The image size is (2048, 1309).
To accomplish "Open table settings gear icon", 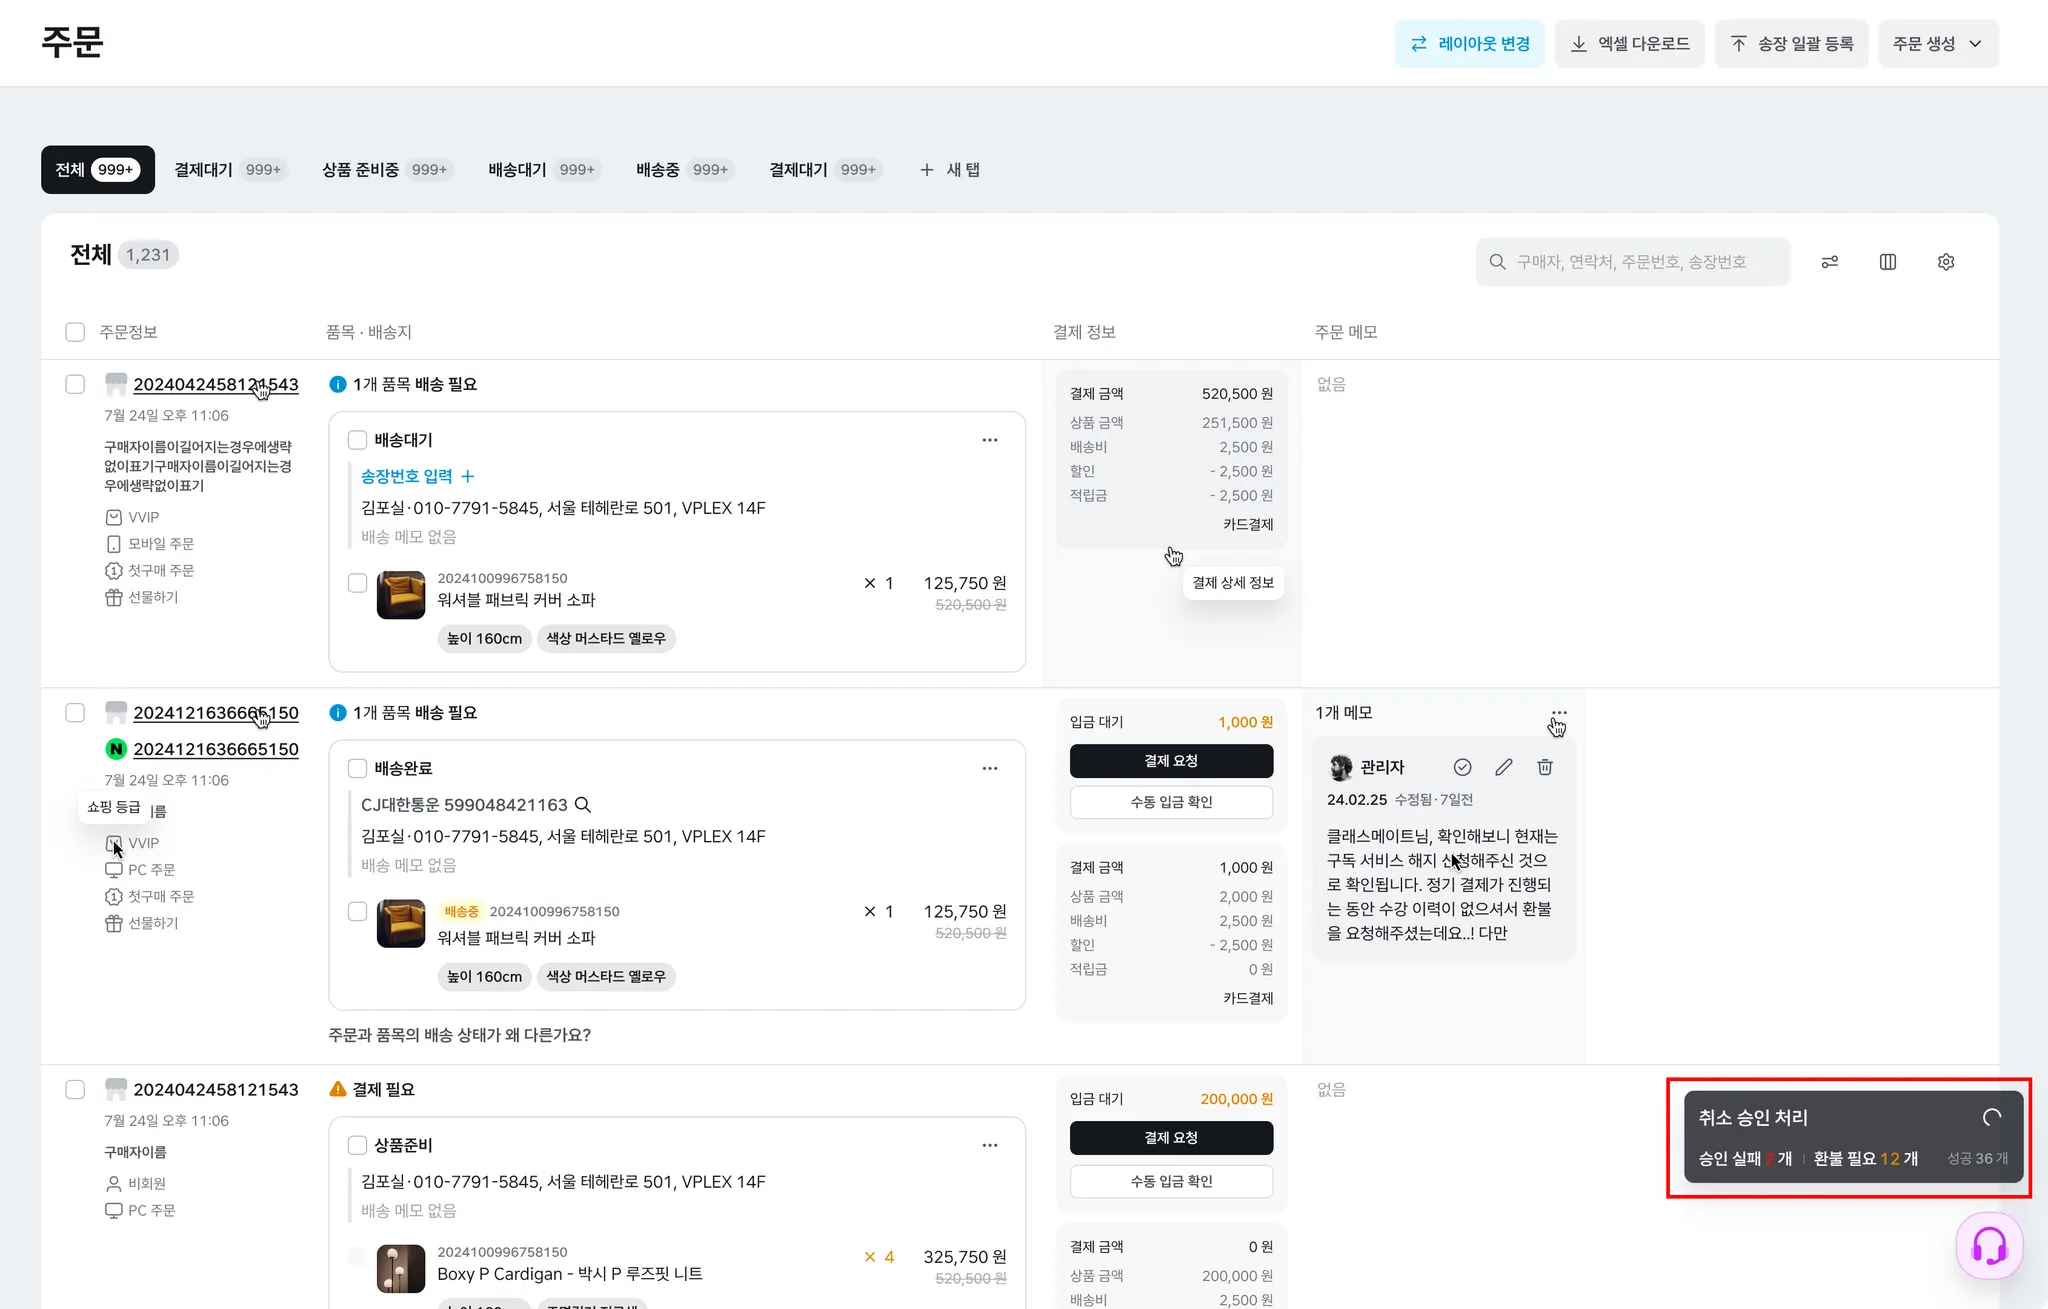I will [x=1945, y=262].
